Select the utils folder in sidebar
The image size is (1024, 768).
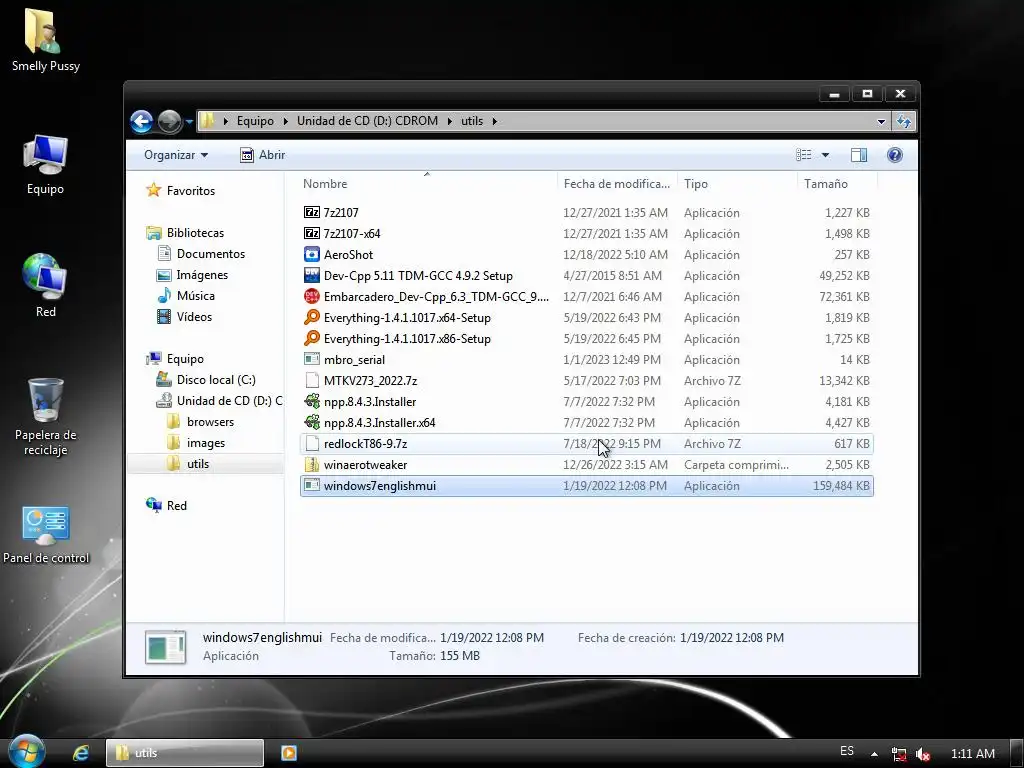197,464
